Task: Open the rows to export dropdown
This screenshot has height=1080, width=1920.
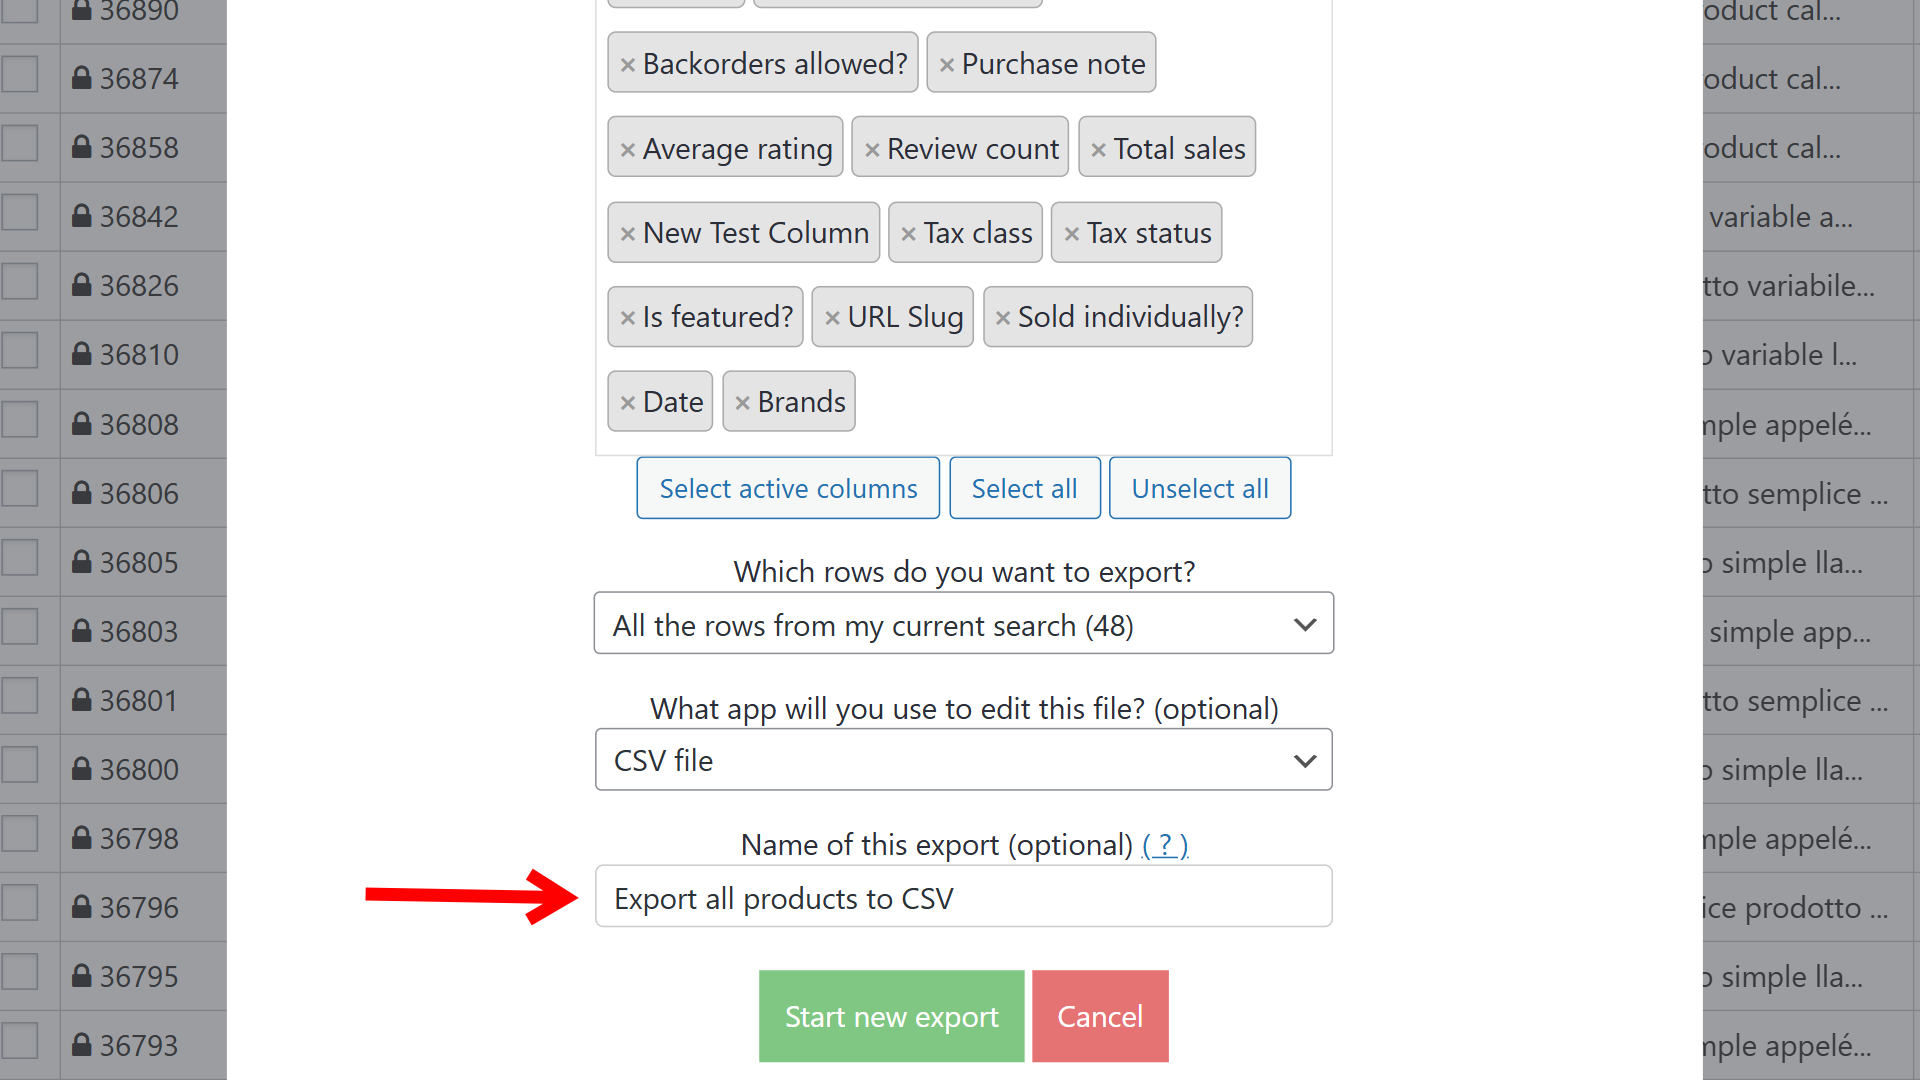Action: (963, 624)
